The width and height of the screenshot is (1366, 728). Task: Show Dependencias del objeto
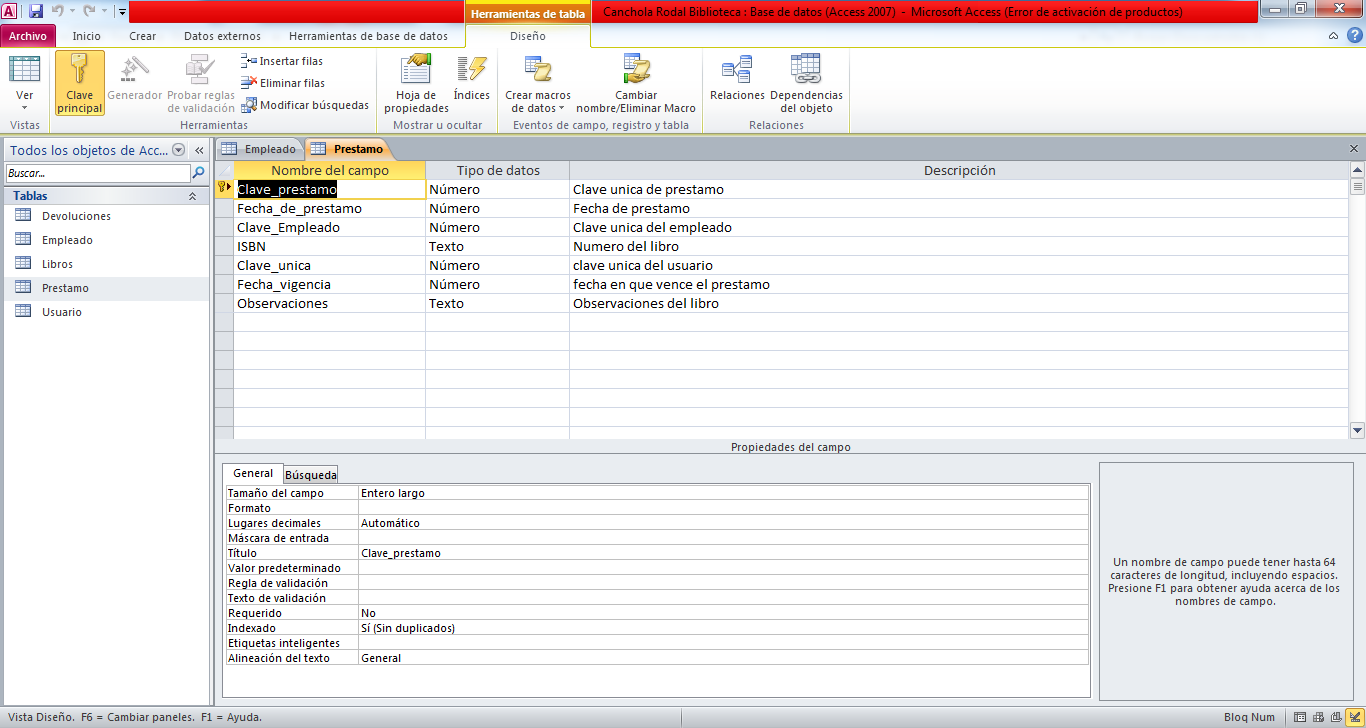click(806, 84)
